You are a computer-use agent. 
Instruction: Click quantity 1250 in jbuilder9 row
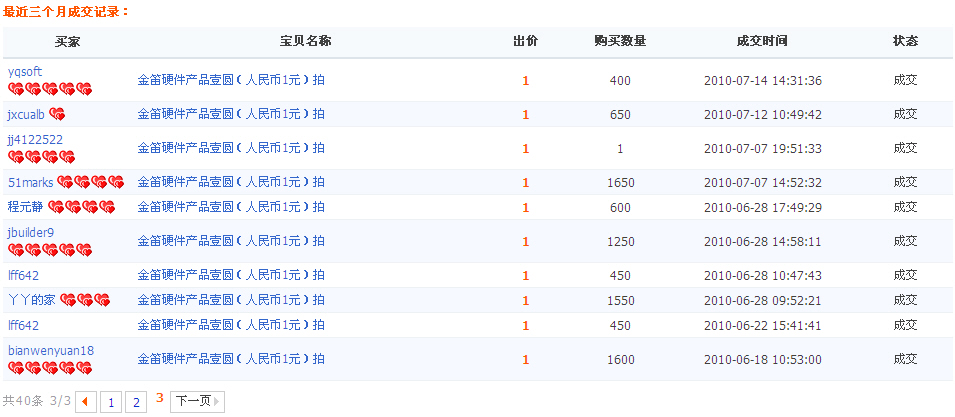tap(621, 242)
